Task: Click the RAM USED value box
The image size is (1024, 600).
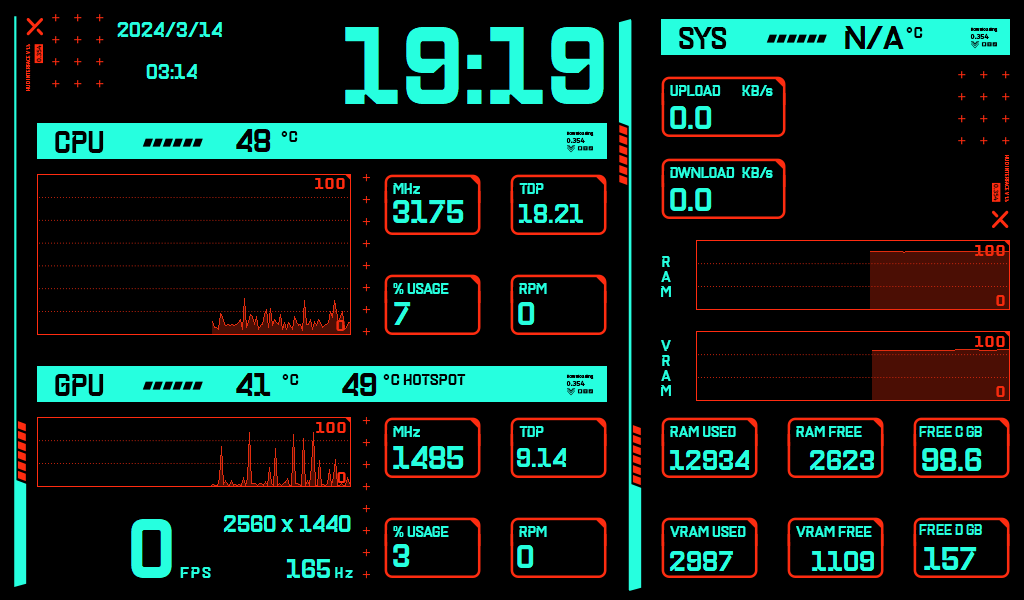Action: [709, 448]
